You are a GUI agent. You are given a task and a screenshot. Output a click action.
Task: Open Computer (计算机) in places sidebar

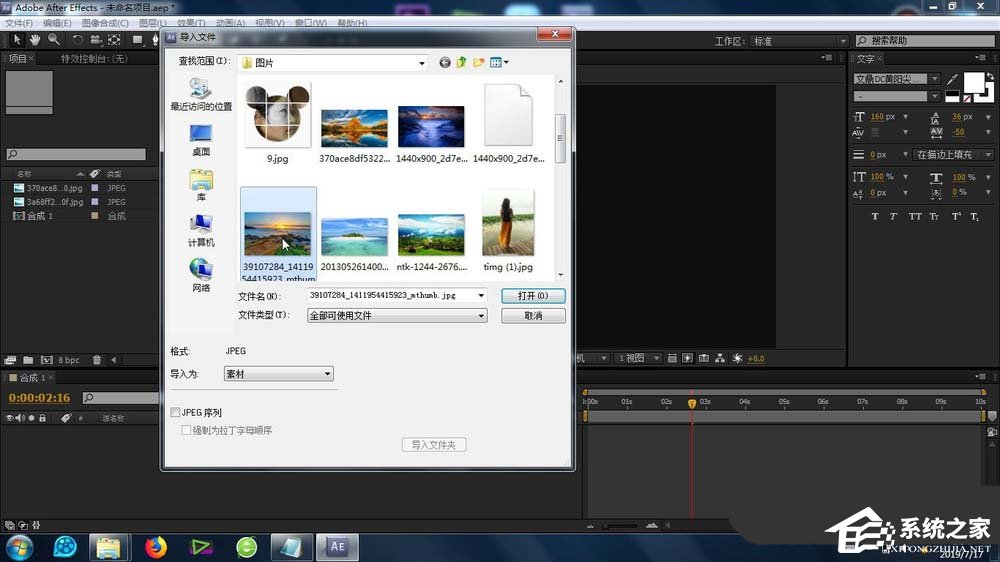click(x=201, y=230)
